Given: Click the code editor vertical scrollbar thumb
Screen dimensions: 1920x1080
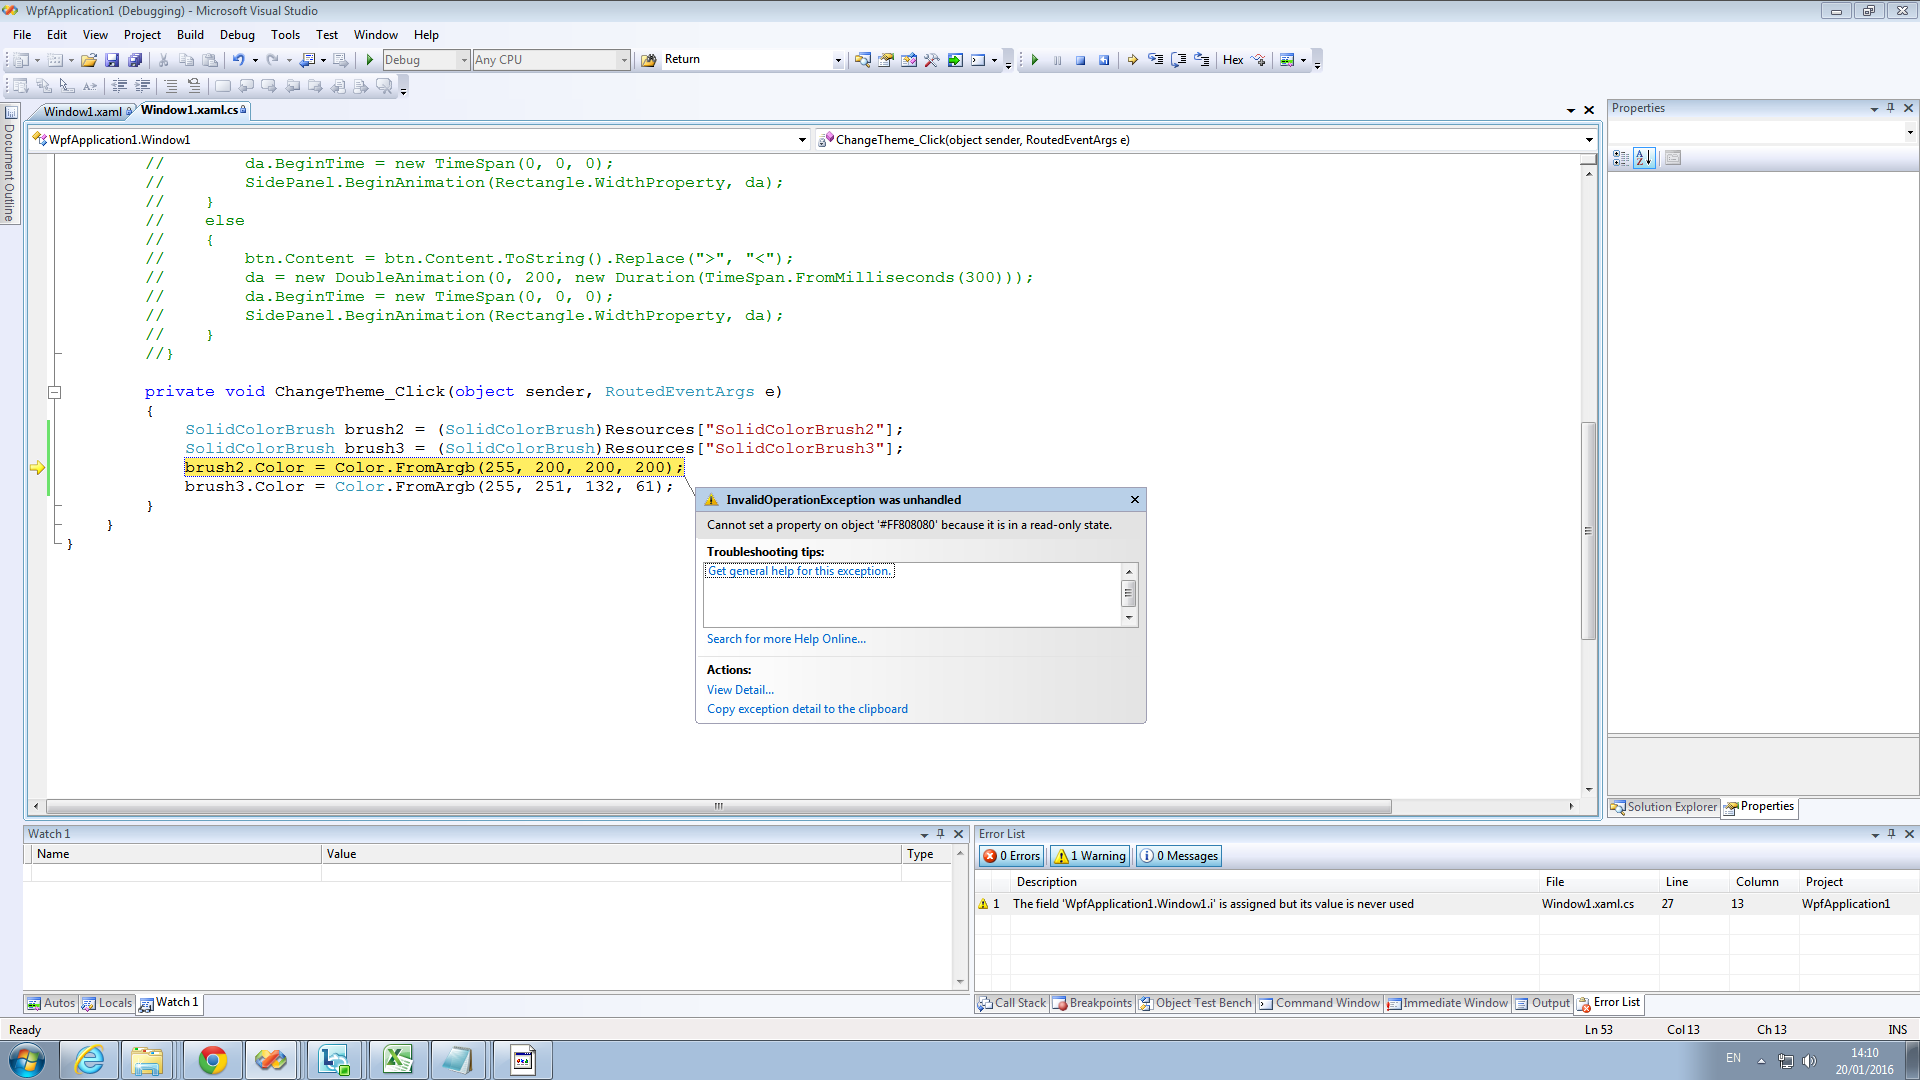Looking at the screenshot, I should pyautogui.click(x=1588, y=530).
